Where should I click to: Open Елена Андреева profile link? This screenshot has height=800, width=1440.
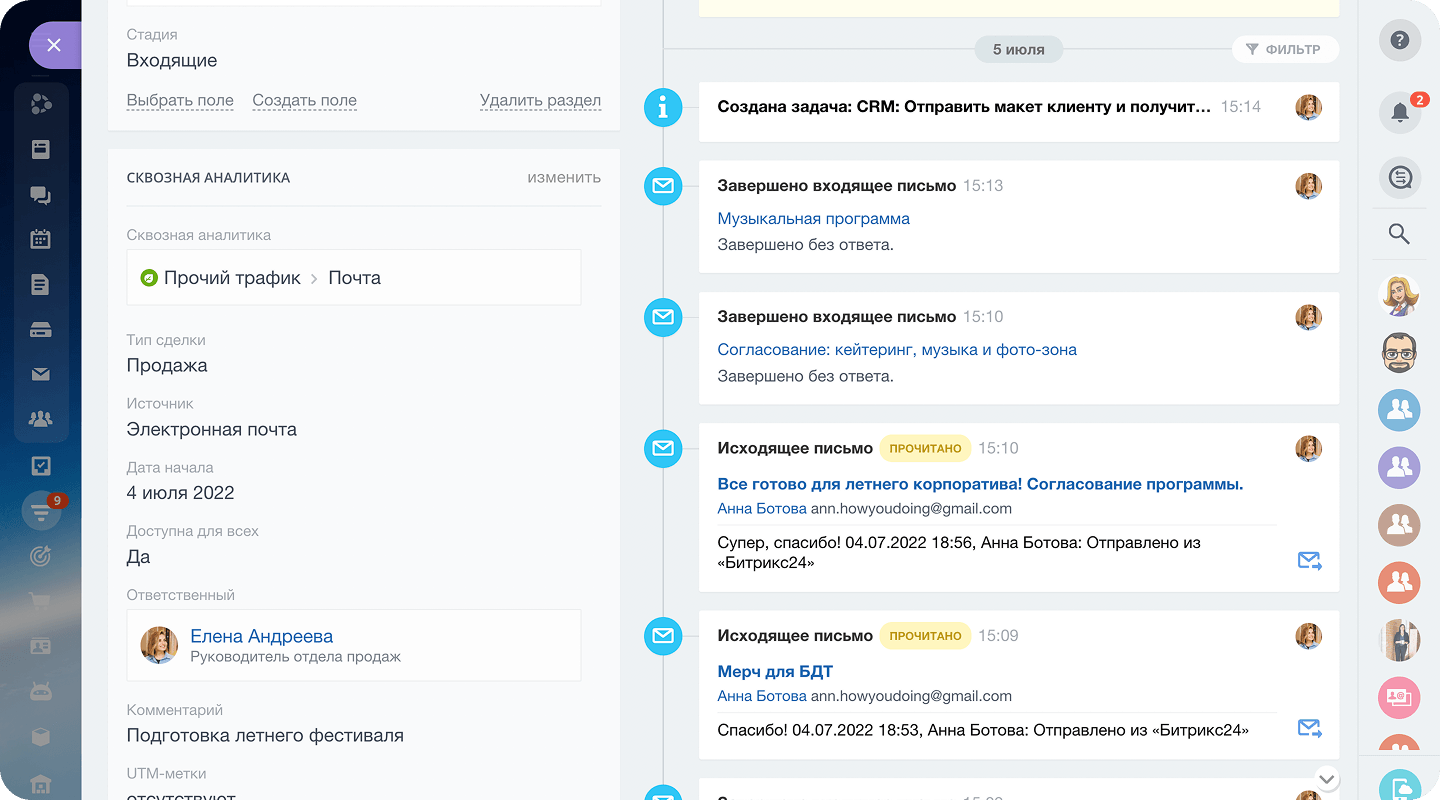261,636
